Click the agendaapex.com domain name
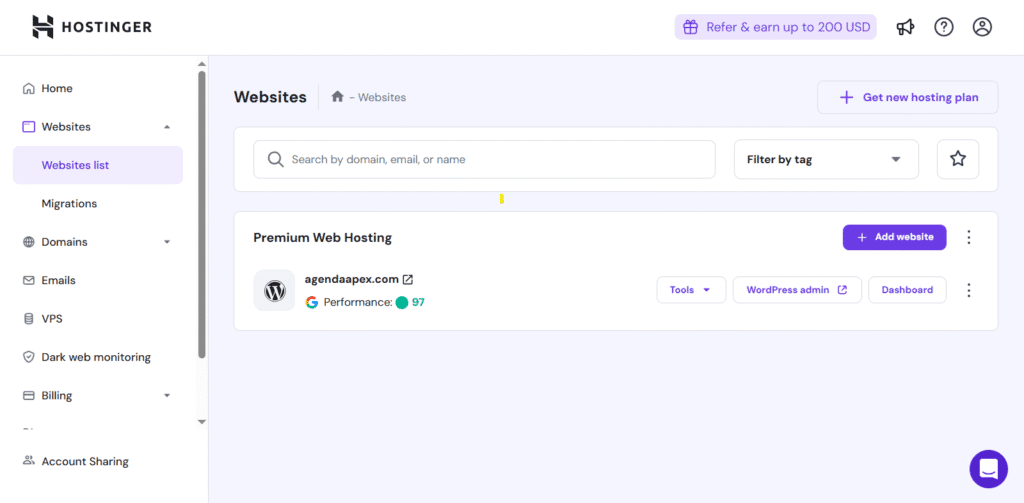This screenshot has width=1024, height=503. point(351,279)
